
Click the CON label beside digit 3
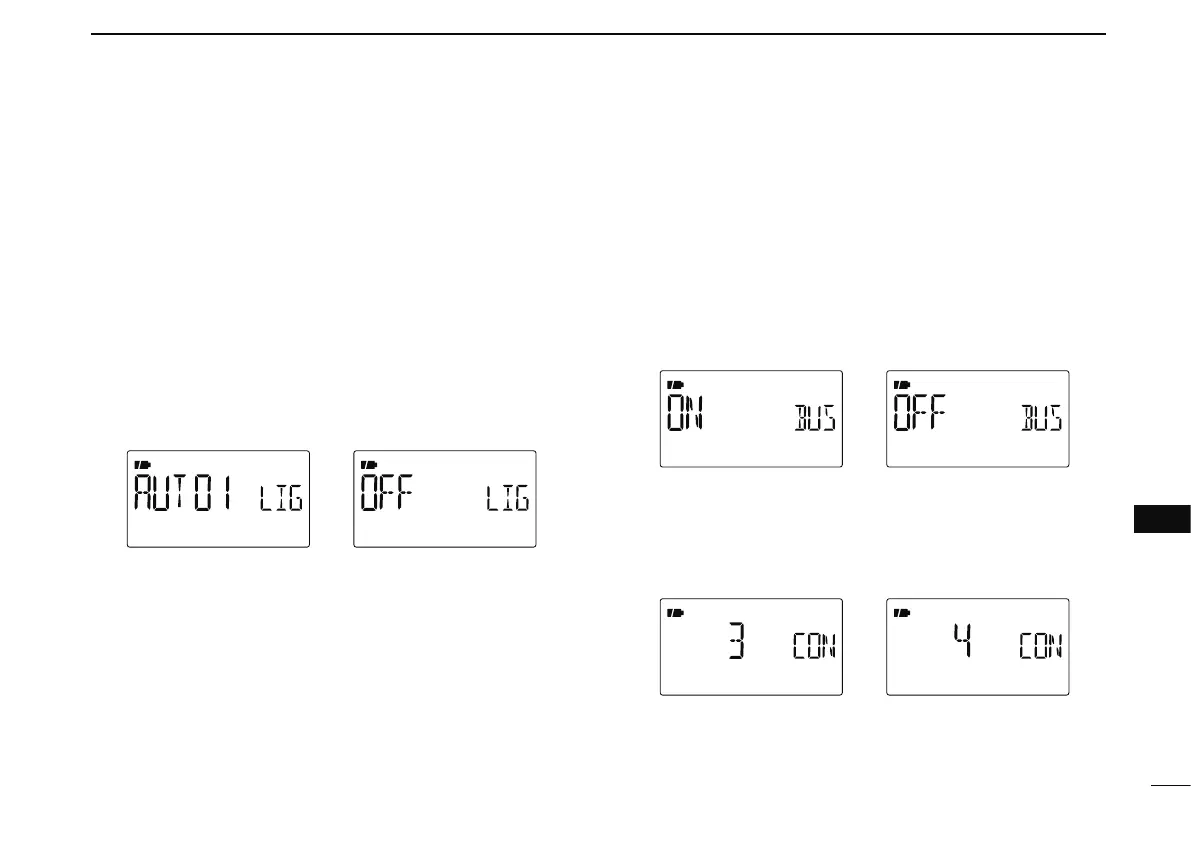(814, 646)
